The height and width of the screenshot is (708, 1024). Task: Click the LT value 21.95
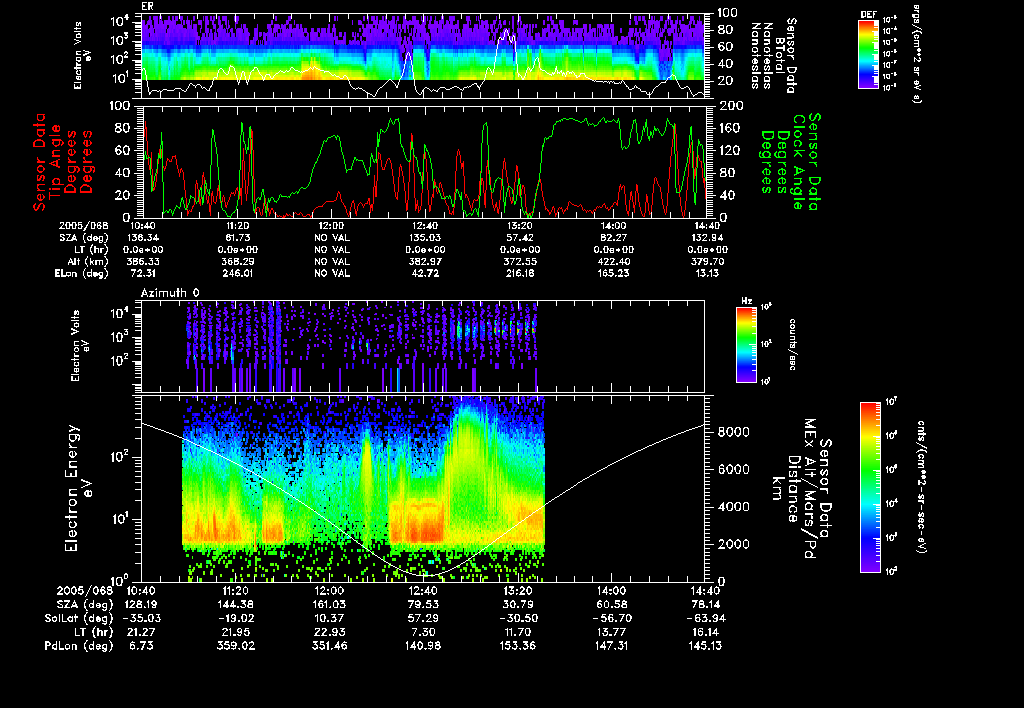click(236, 632)
